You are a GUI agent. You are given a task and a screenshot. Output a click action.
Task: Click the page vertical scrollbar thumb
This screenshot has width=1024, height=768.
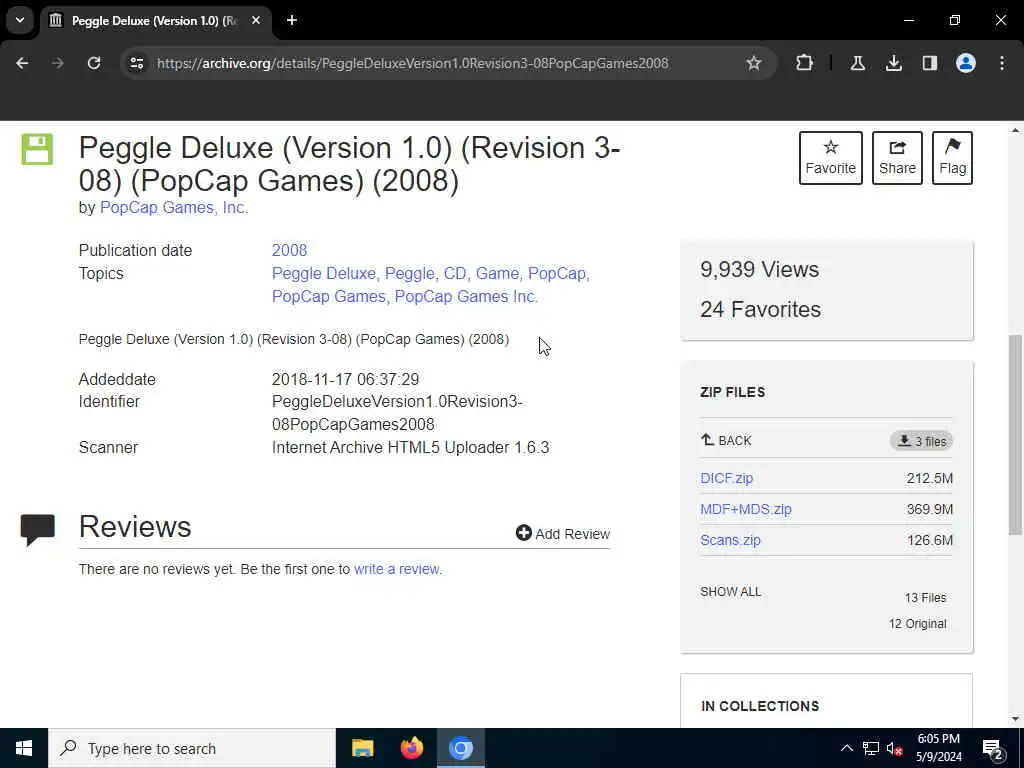point(1015,434)
